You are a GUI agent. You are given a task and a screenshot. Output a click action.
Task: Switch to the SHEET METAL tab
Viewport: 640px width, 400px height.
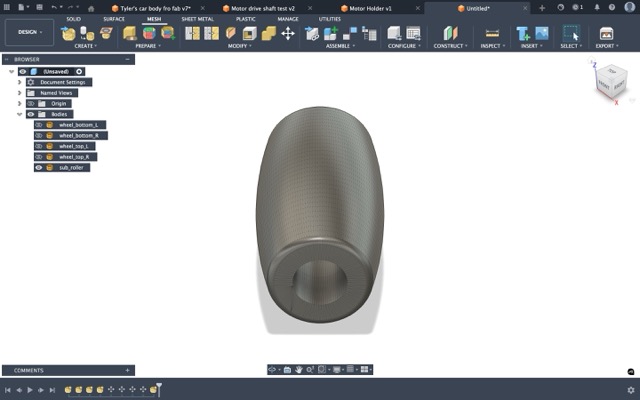pyautogui.click(x=198, y=19)
